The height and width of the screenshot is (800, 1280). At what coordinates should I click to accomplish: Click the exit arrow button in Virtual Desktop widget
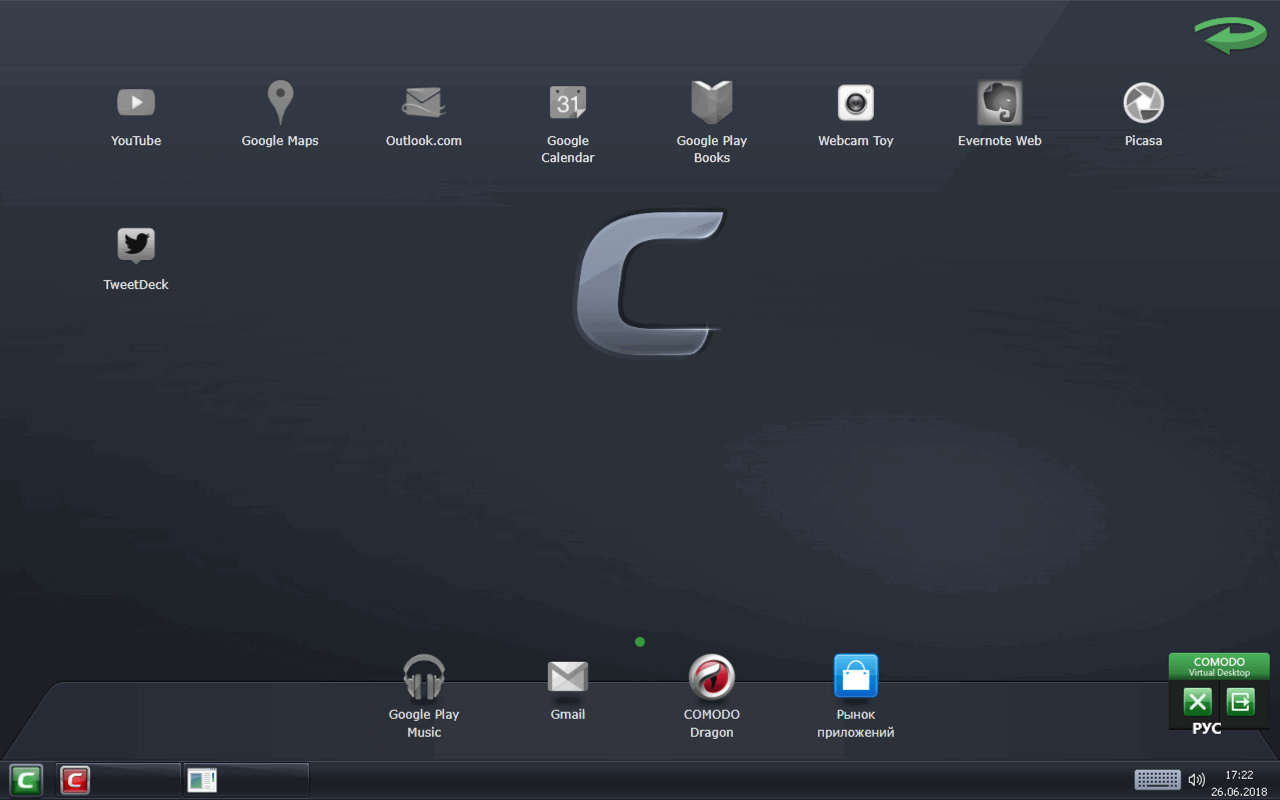[1240, 702]
